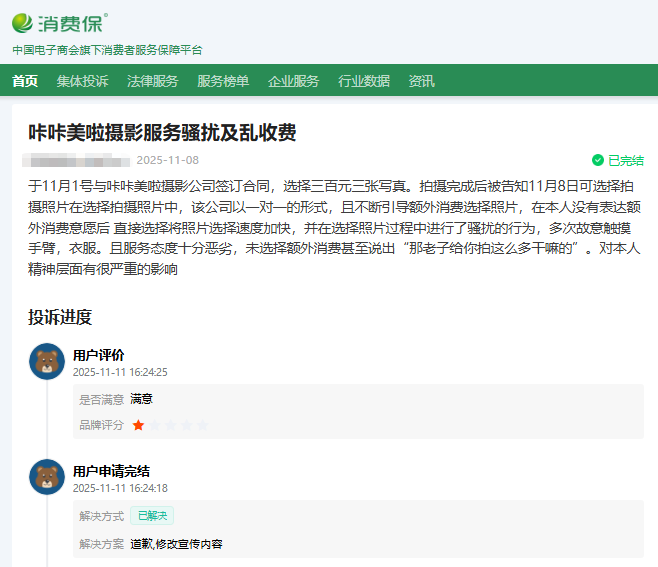Open the 集体投诉 navigation item

tap(82, 81)
